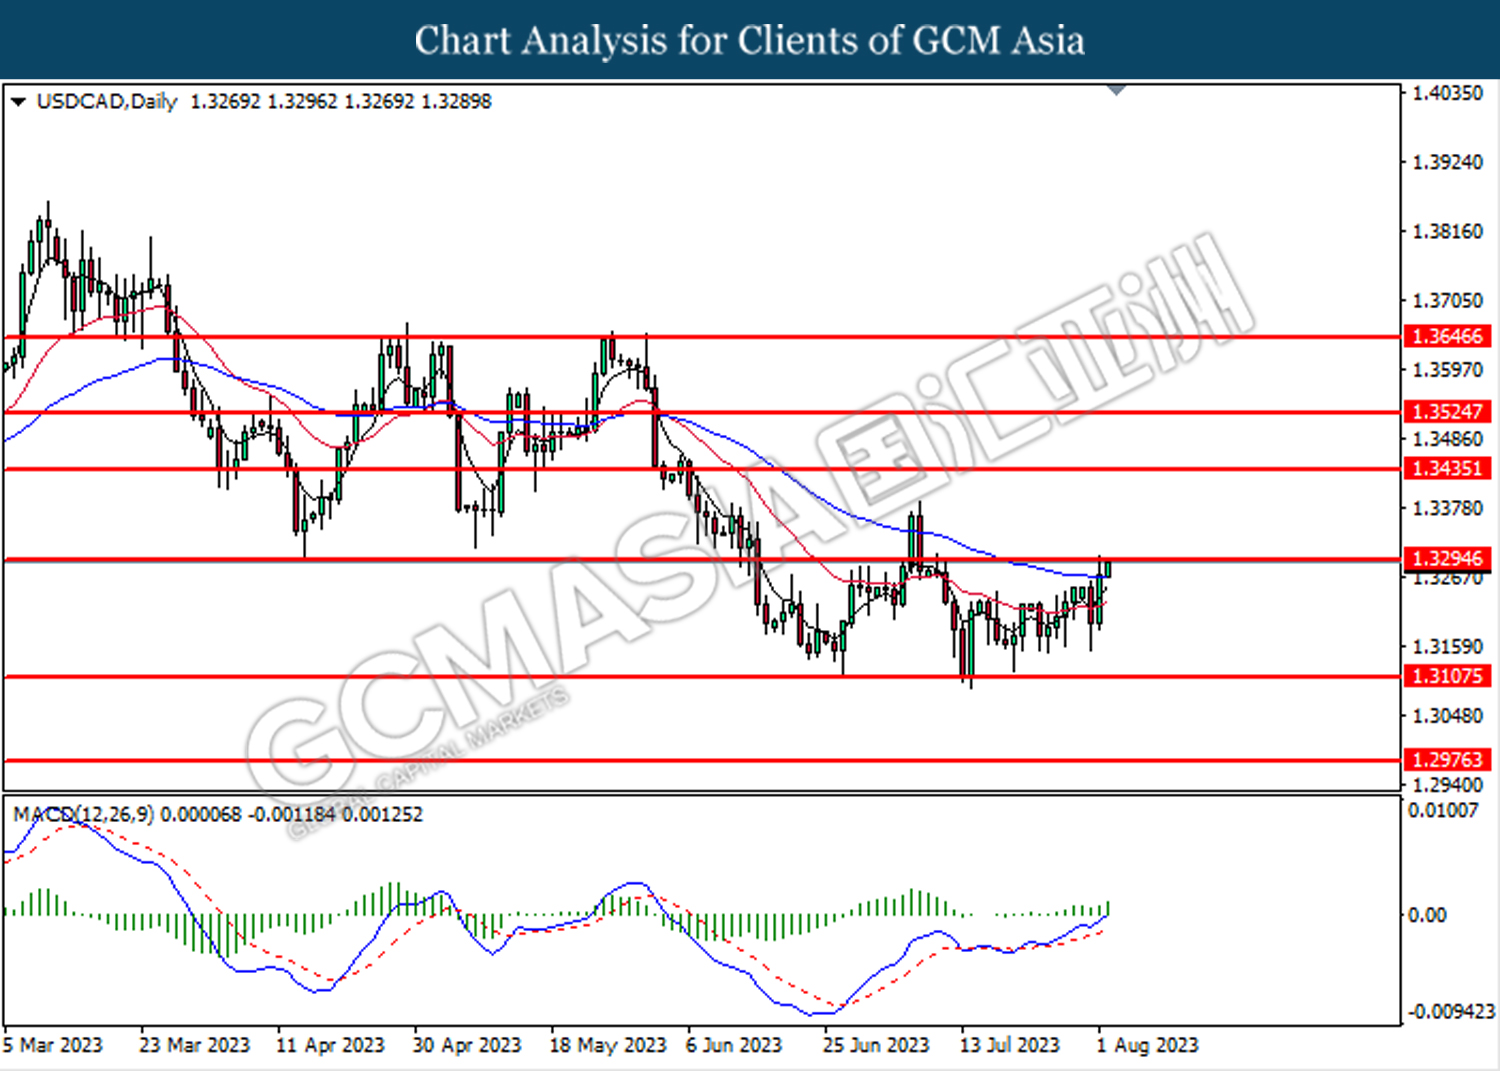The image size is (1500, 1071).
Task: Click the 18 May 2023 date label
Action: tap(608, 1045)
